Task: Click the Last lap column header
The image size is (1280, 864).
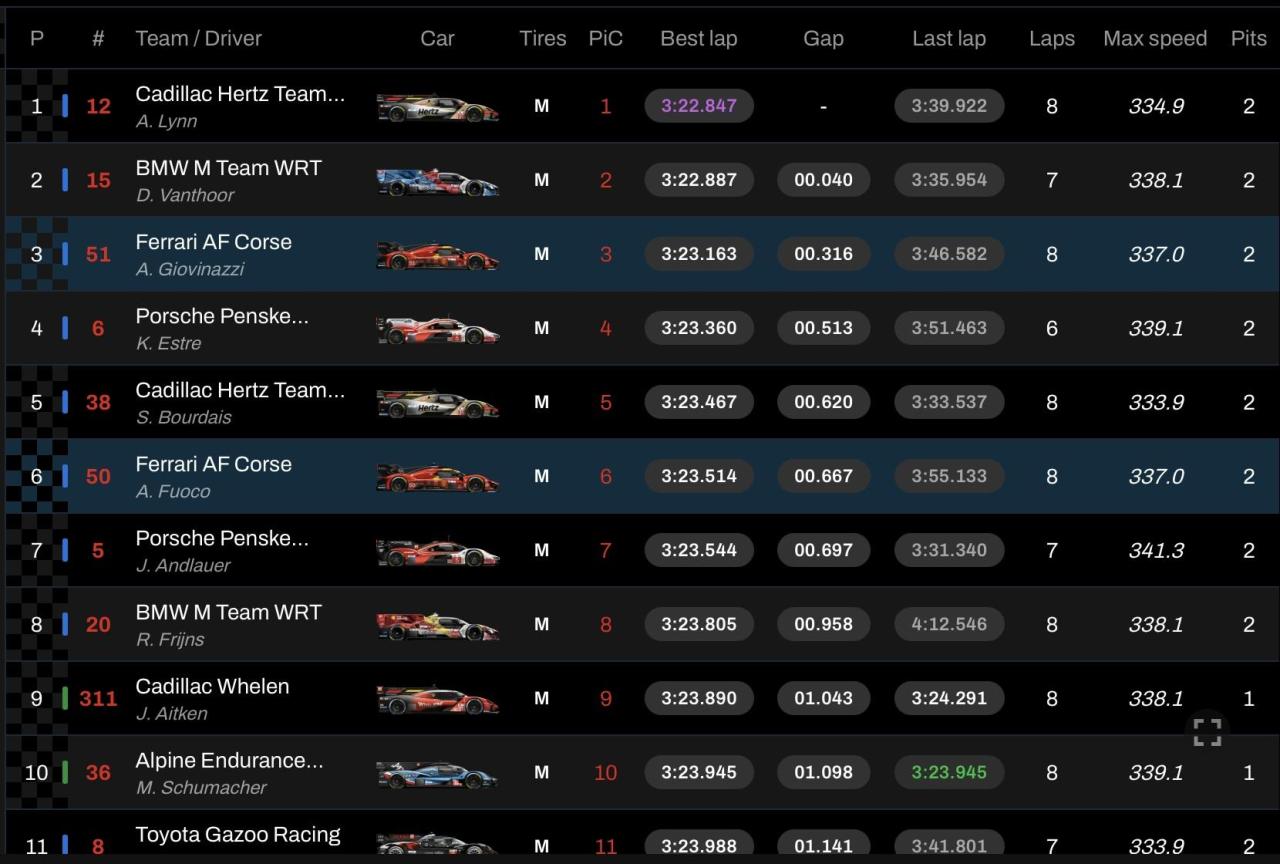Action: click(948, 39)
